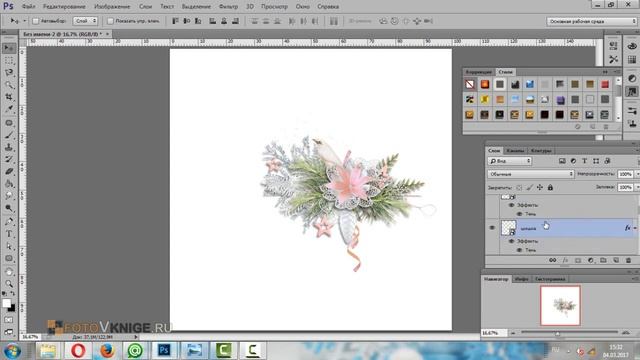This screenshot has height=360, width=640.
Task: Select the Hand tool
Action: pos(9,271)
